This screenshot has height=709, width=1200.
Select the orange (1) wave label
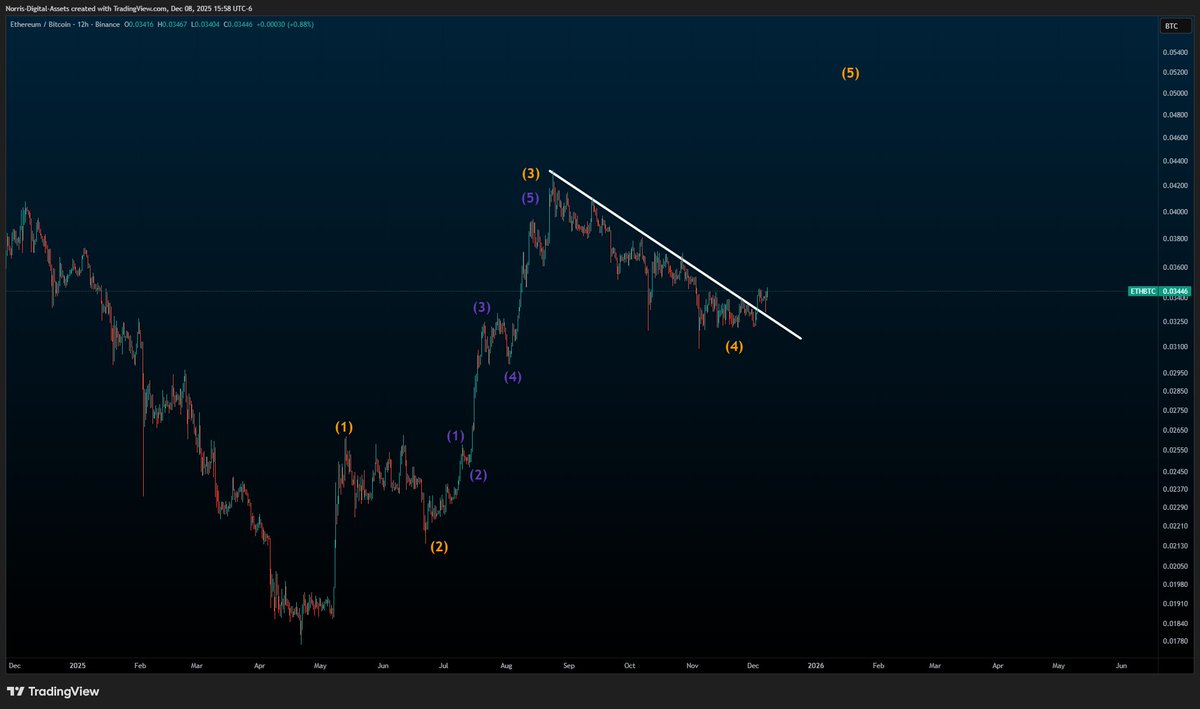coord(344,427)
